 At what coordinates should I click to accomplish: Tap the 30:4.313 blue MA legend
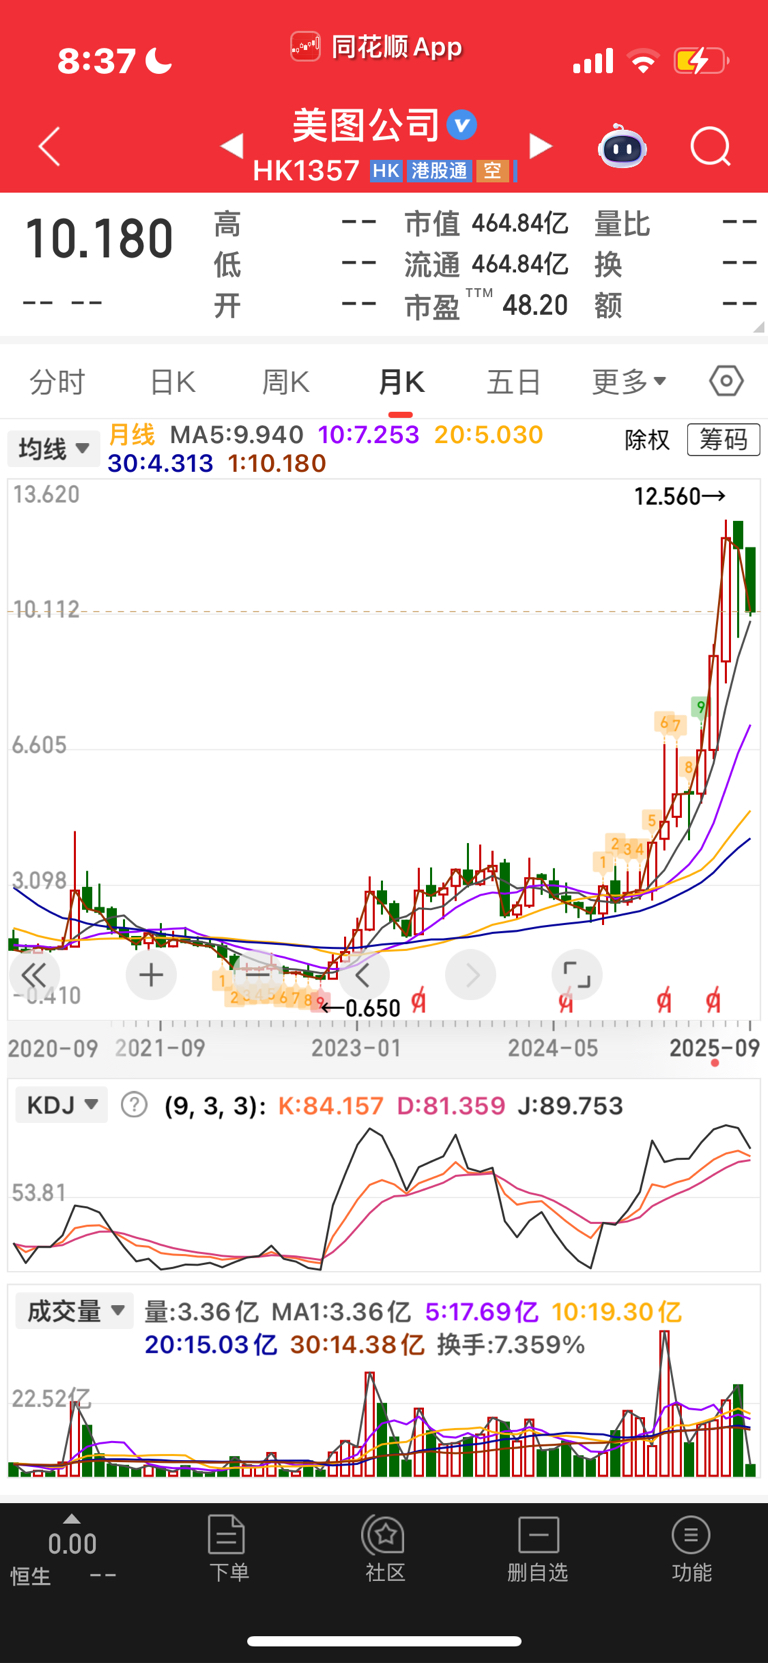(x=161, y=464)
